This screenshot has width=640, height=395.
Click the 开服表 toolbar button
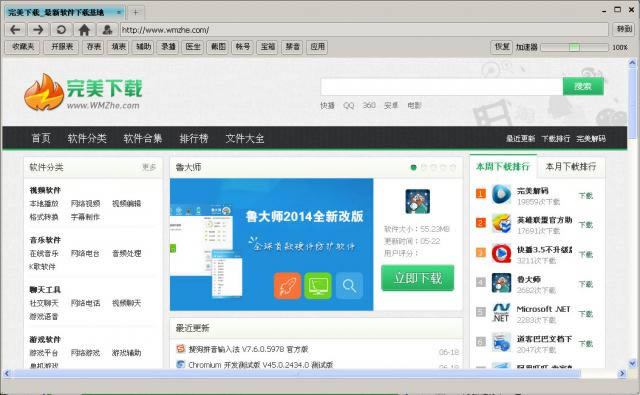click(62, 47)
